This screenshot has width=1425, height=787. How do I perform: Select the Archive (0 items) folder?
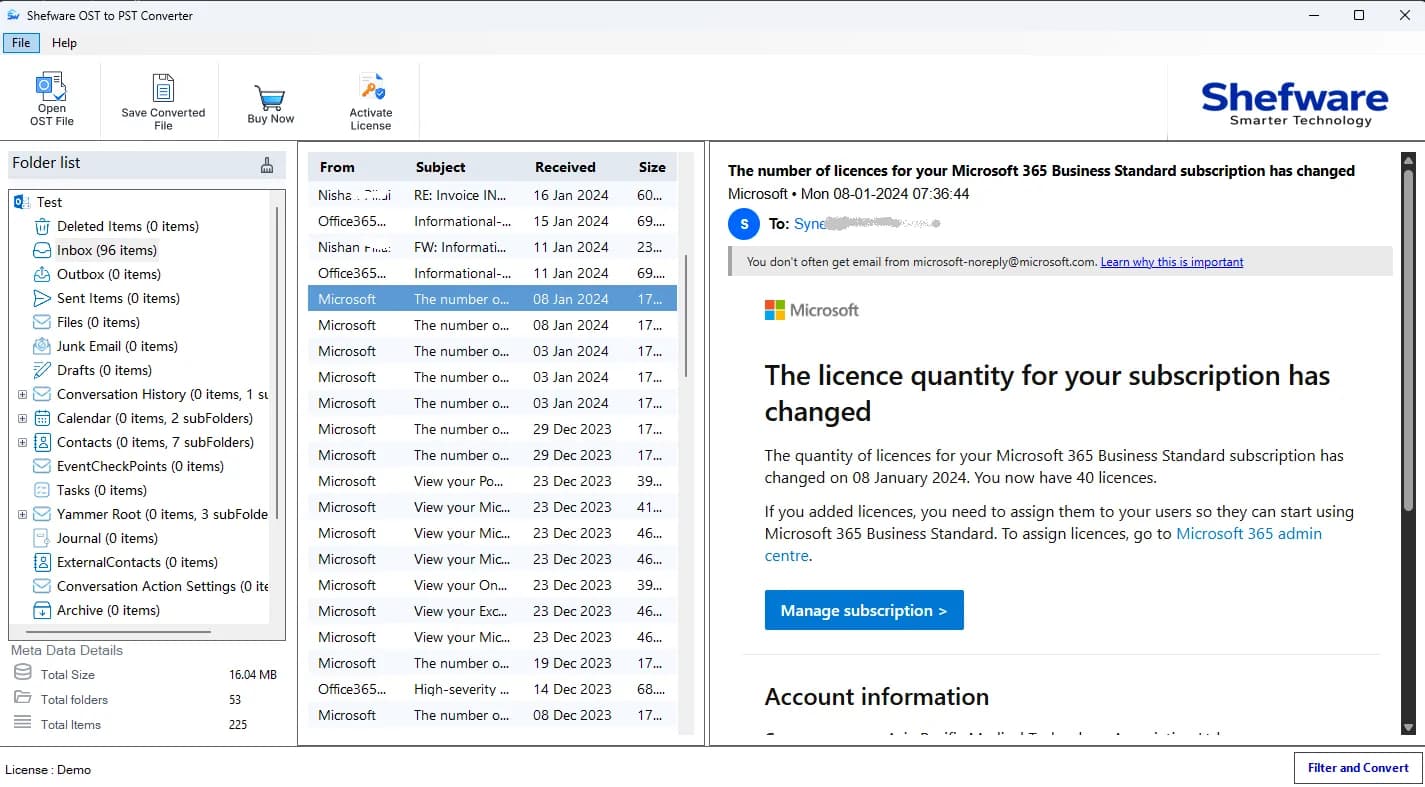pyautogui.click(x=108, y=610)
